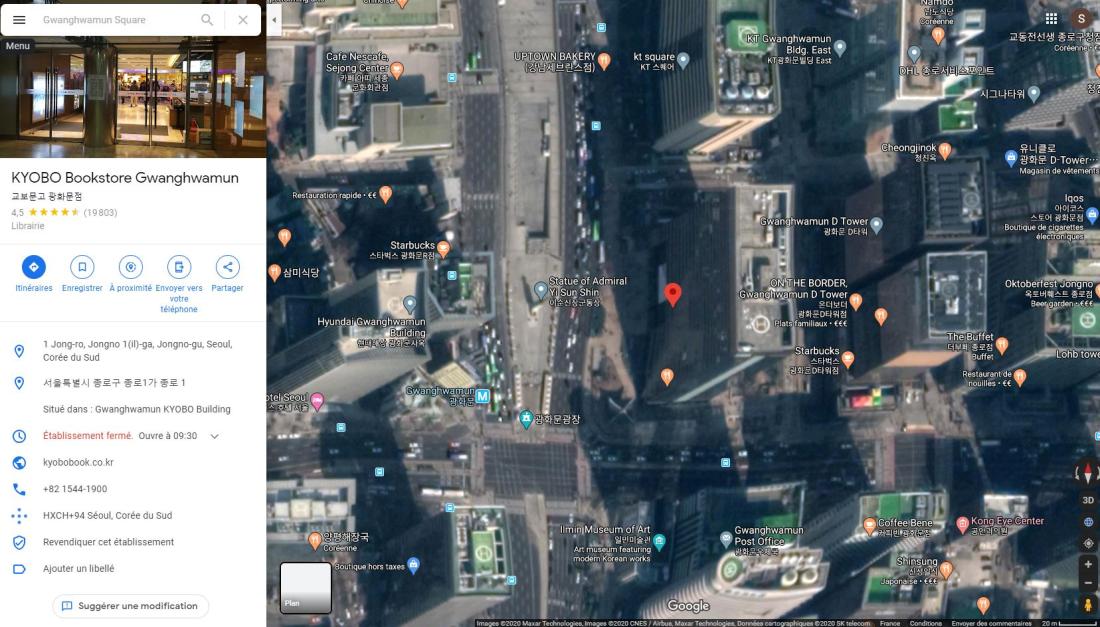Open the KYOBO Bookstore storefront photo

133,97
